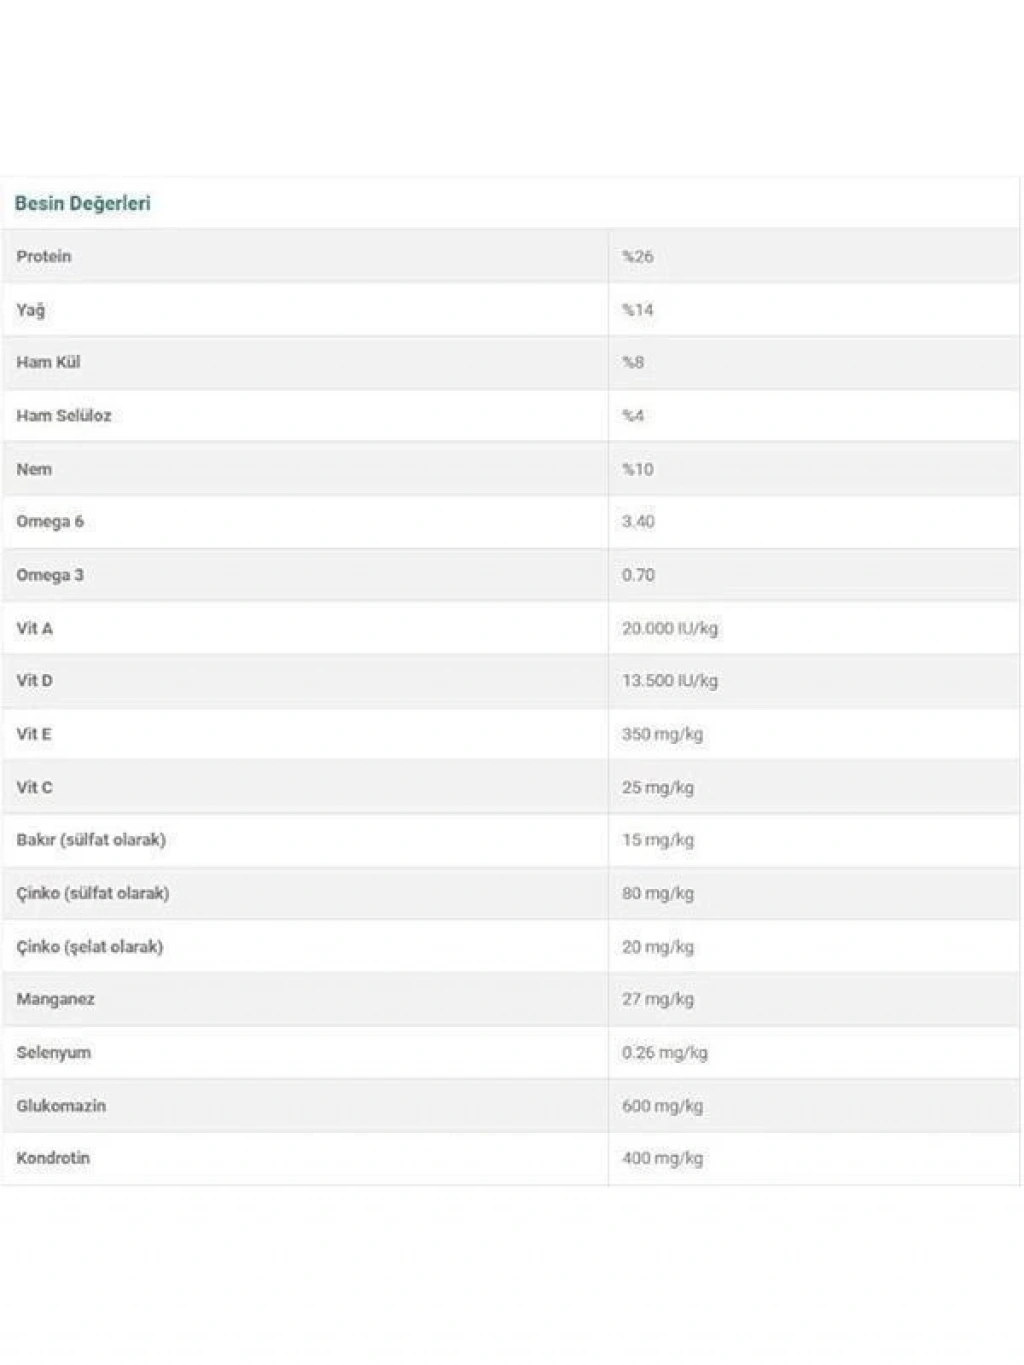The width and height of the screenshot is (1024, 1365).
Task: Click the Çinko (sülfat olarak) label
Action: [x=93, y=893]
